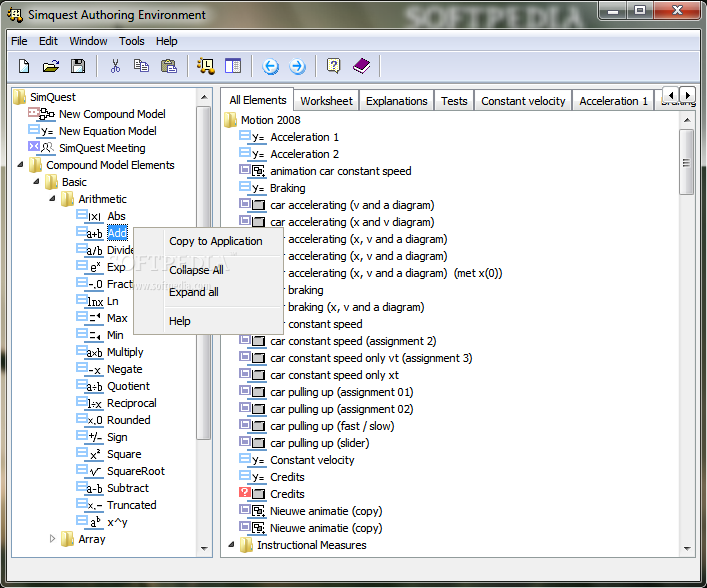This screenshot has height=588, width=707.
Task: Select the x^y tree item
Action: (117, 522)
